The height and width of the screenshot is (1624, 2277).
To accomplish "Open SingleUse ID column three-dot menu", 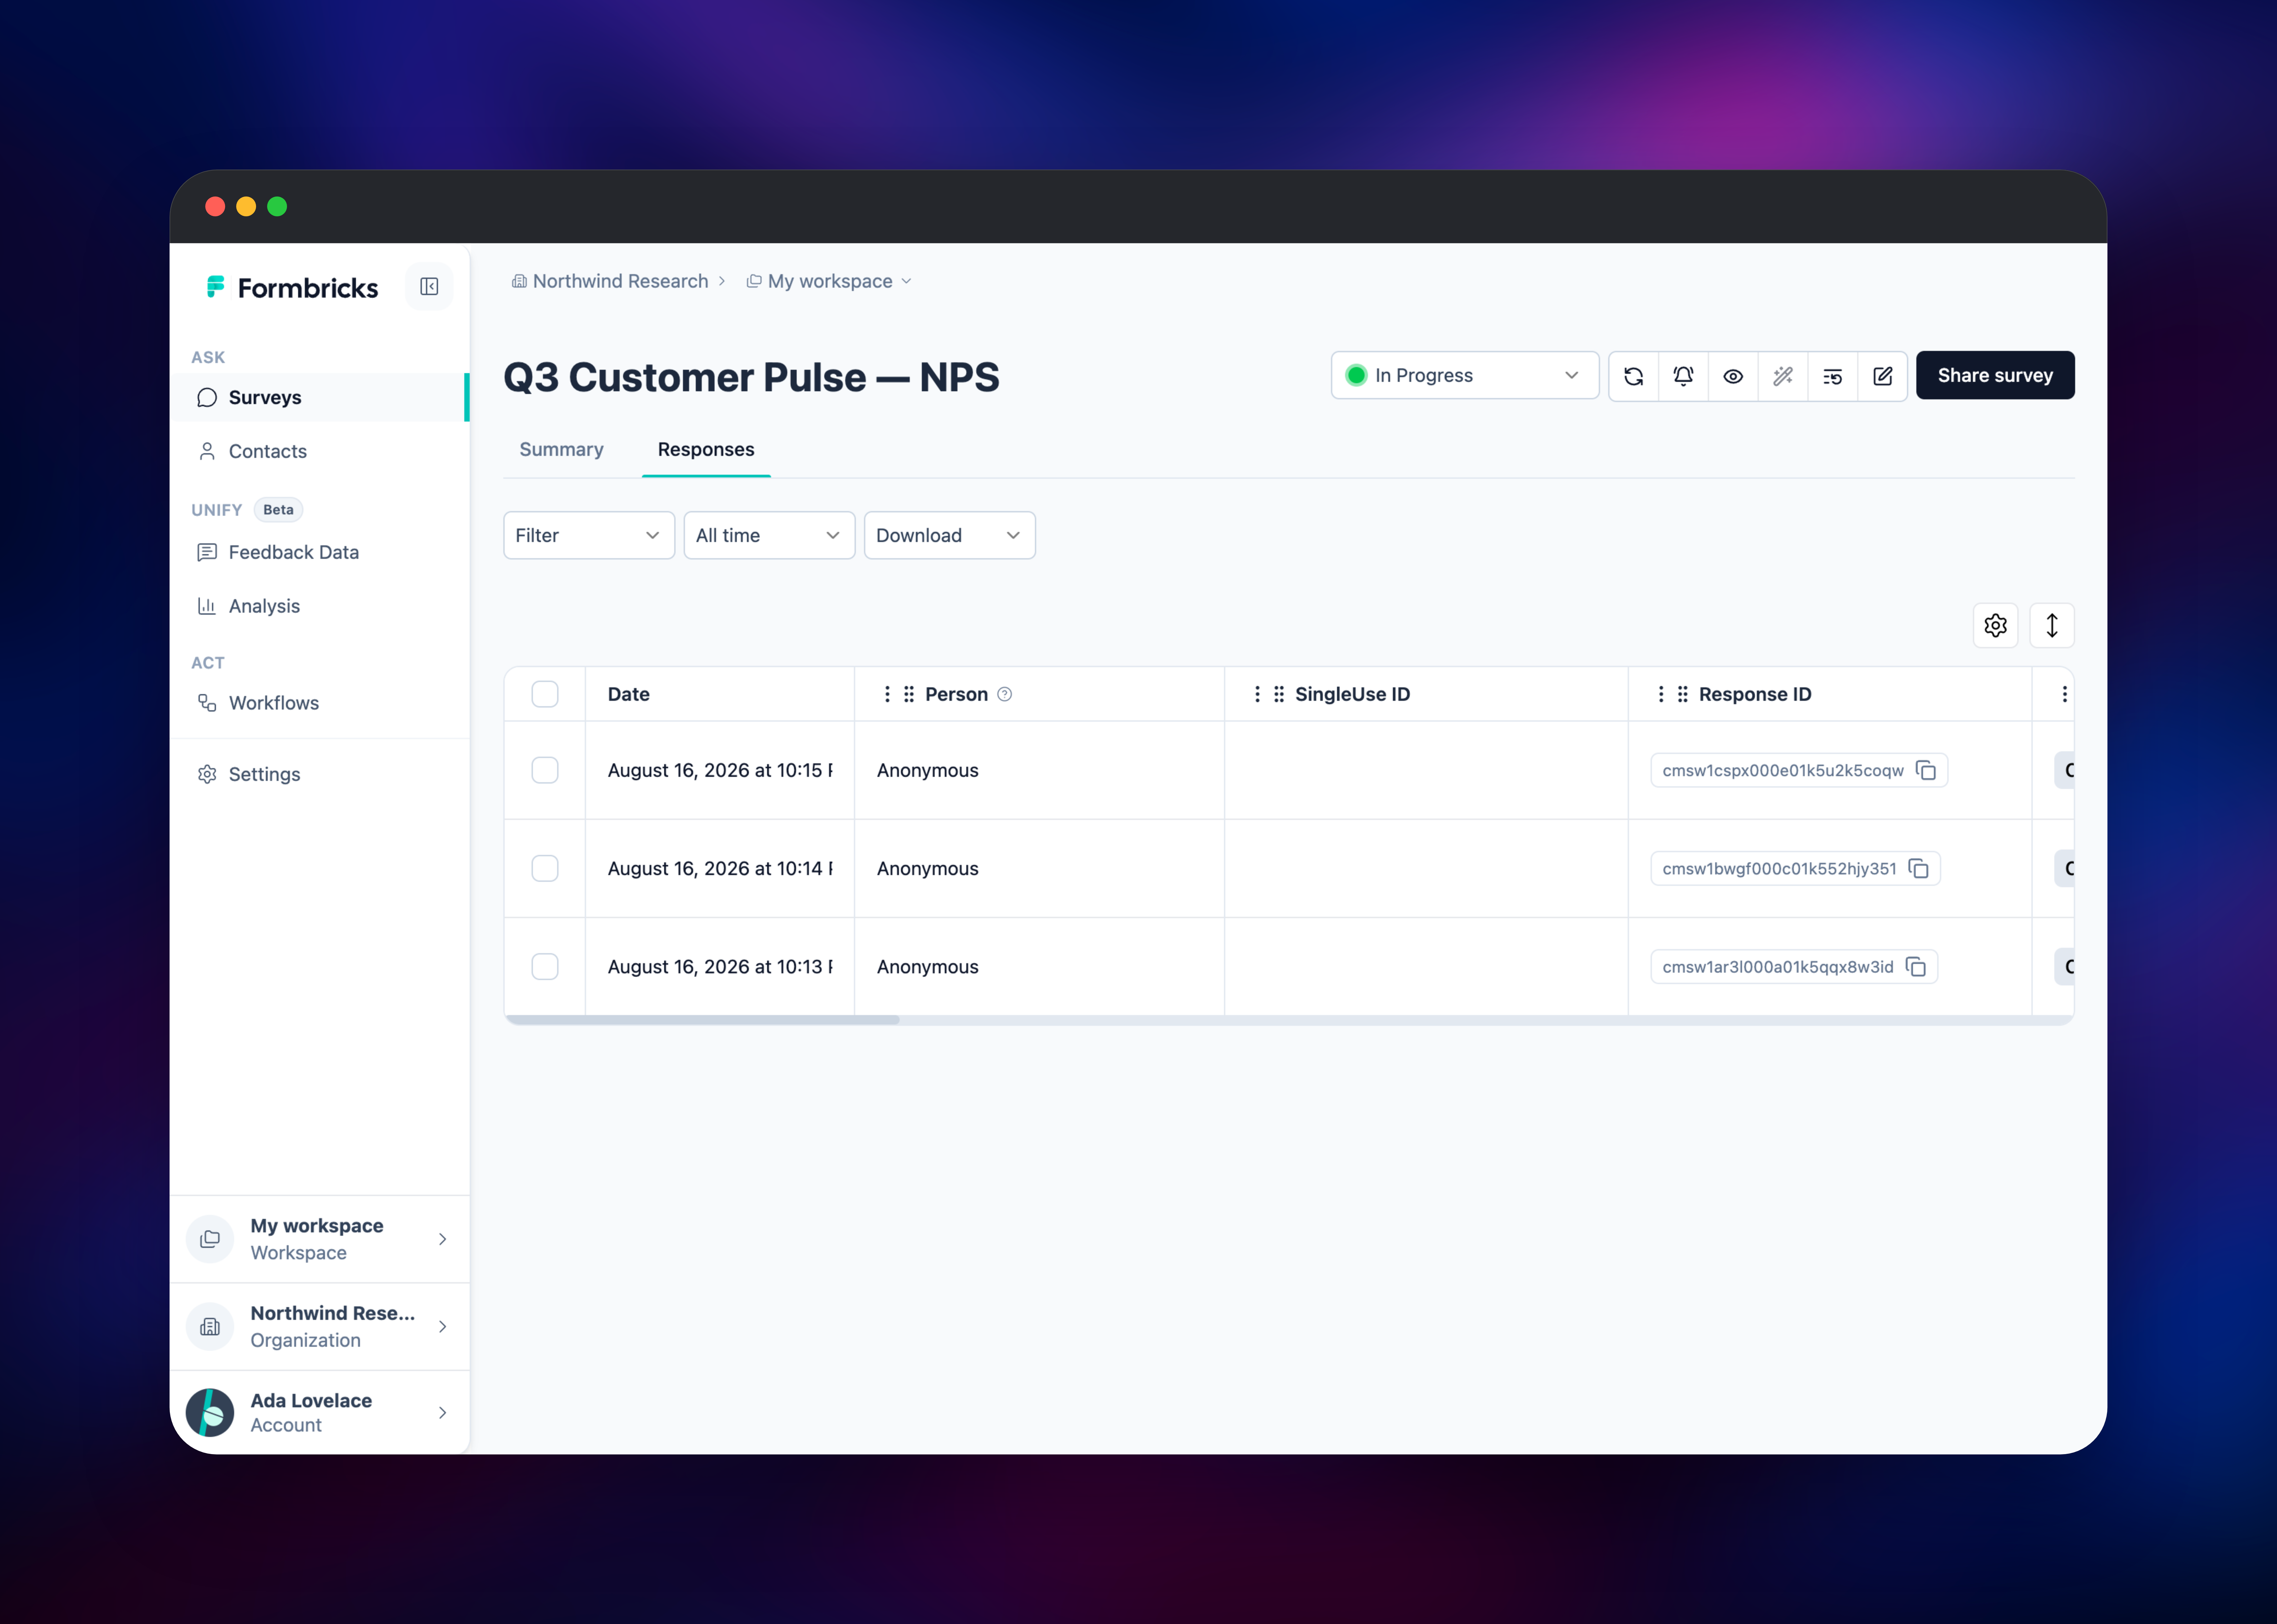I will click(x=1257, y=694).
